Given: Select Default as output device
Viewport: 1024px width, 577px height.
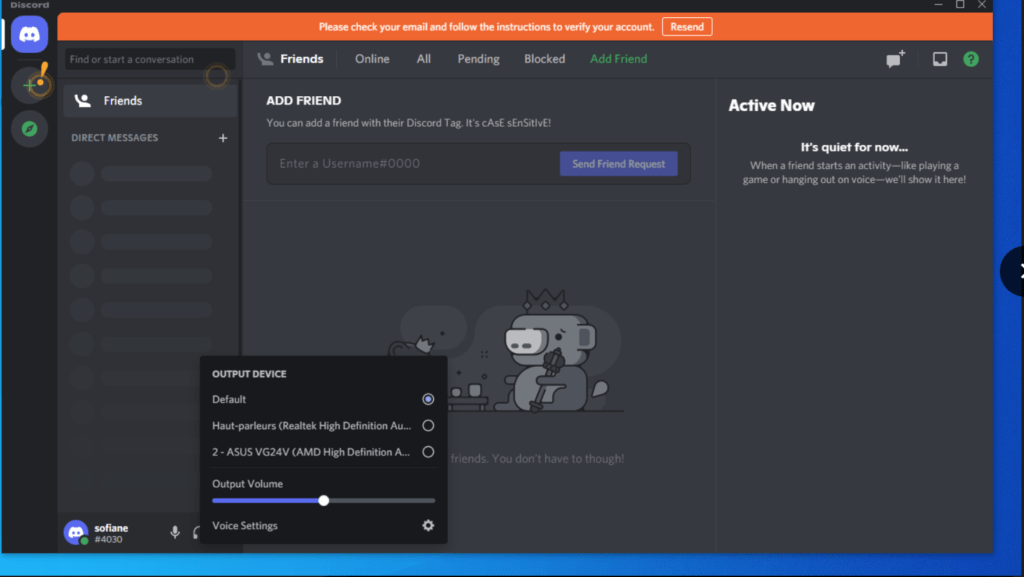Looking at the screenshot, I should [x=428, y=399].
